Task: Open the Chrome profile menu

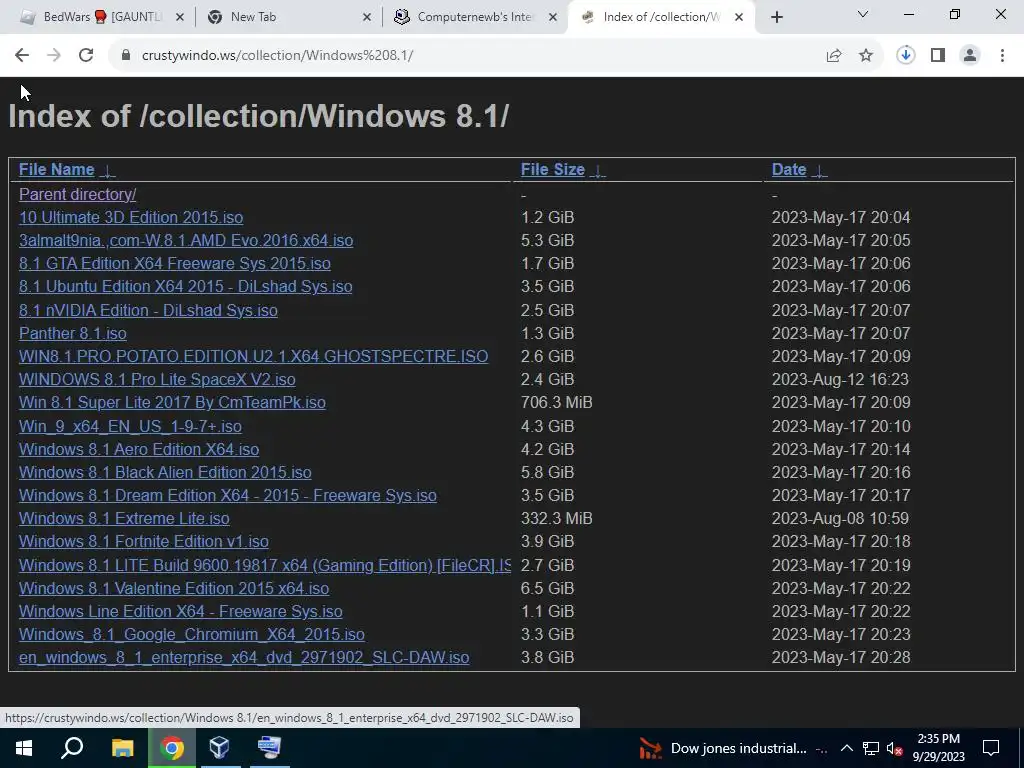Action: [x=970, y=56]
